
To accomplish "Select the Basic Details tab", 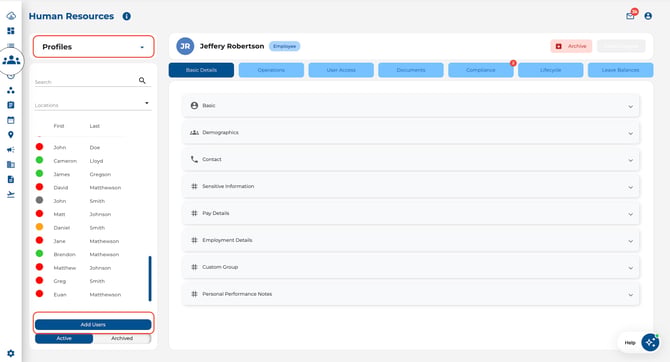I will coord(201,70).
